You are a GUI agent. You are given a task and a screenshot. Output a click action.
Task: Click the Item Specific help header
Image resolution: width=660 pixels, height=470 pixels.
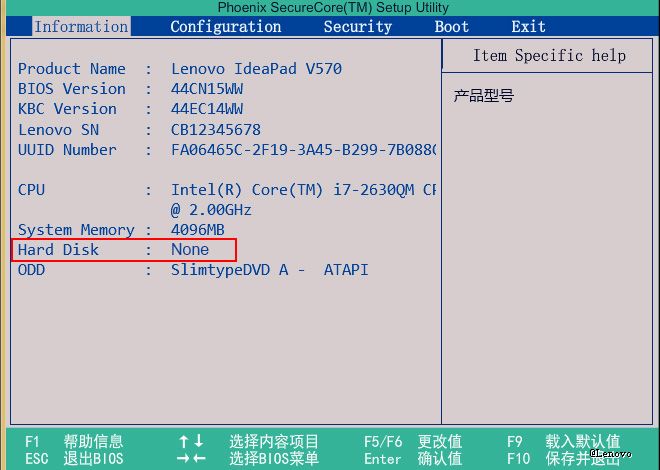[x=549, y=56]
